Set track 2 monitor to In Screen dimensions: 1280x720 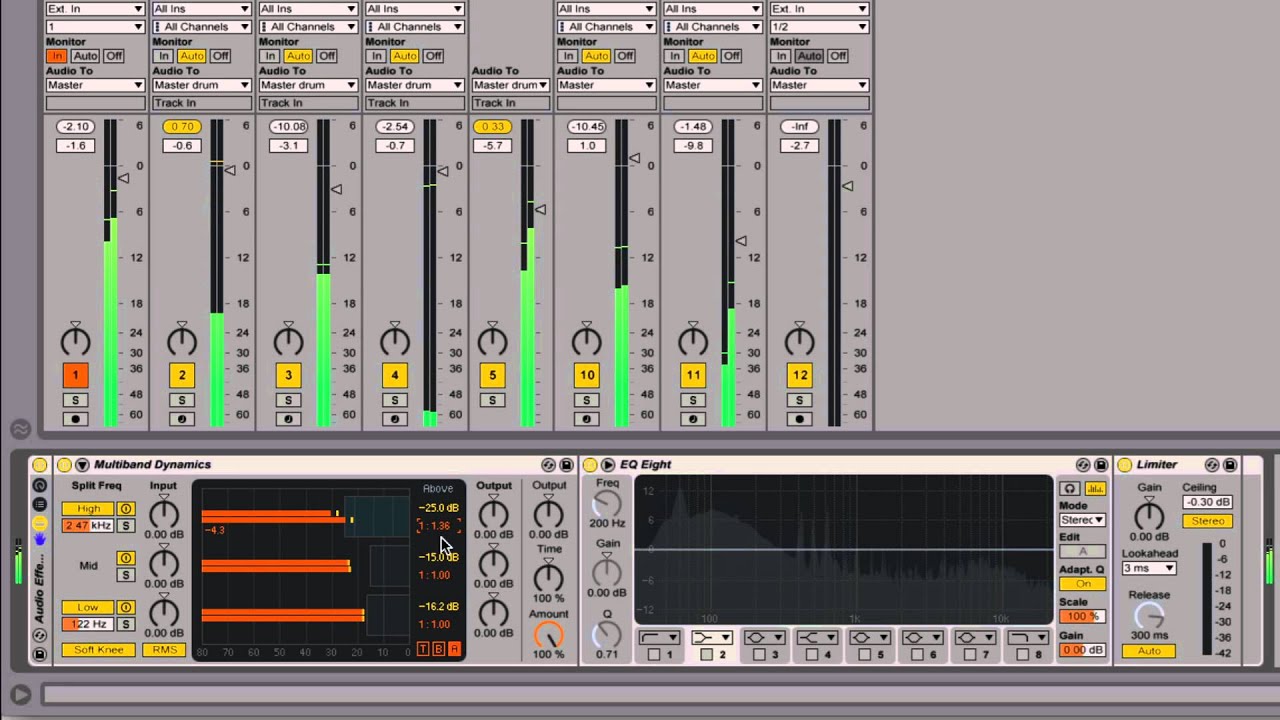click(163, 56)
